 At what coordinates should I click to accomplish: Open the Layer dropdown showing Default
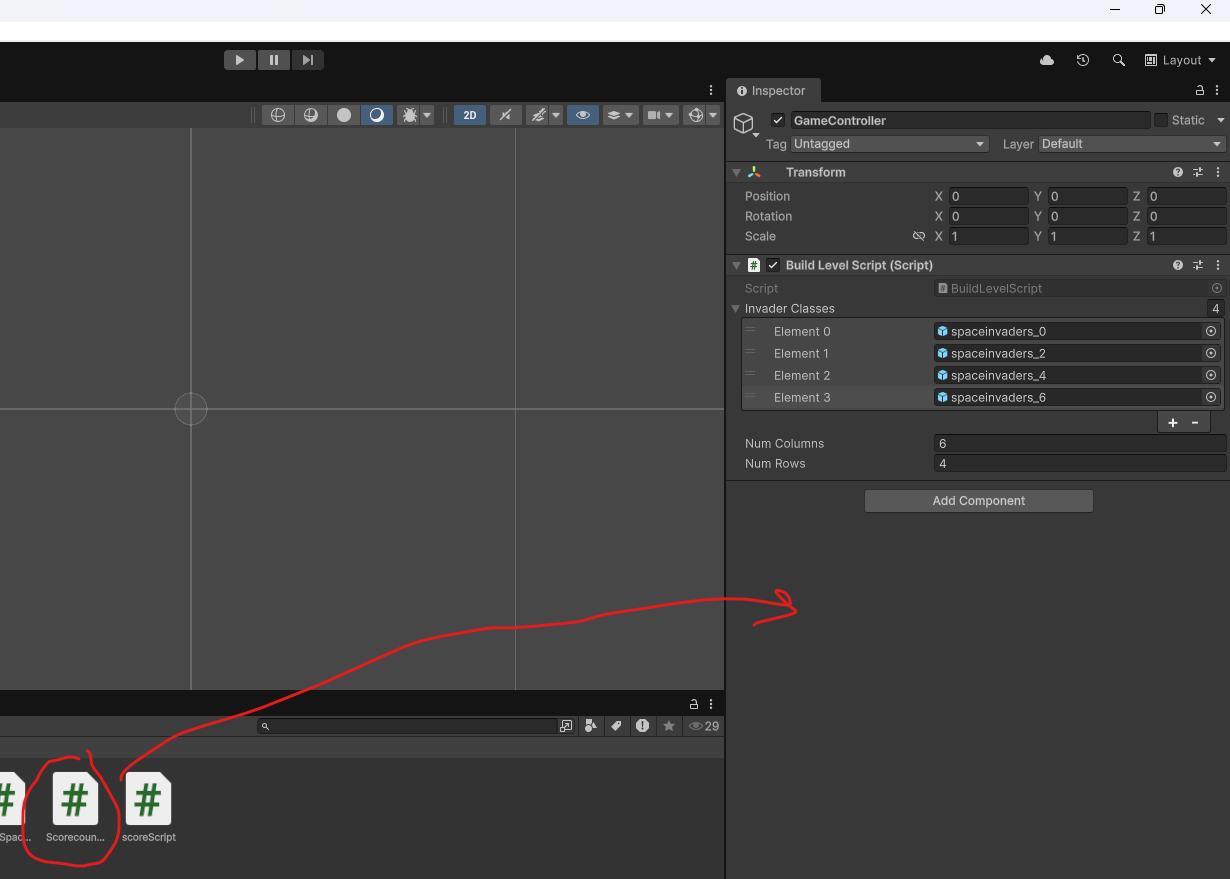pos(1131,144)
